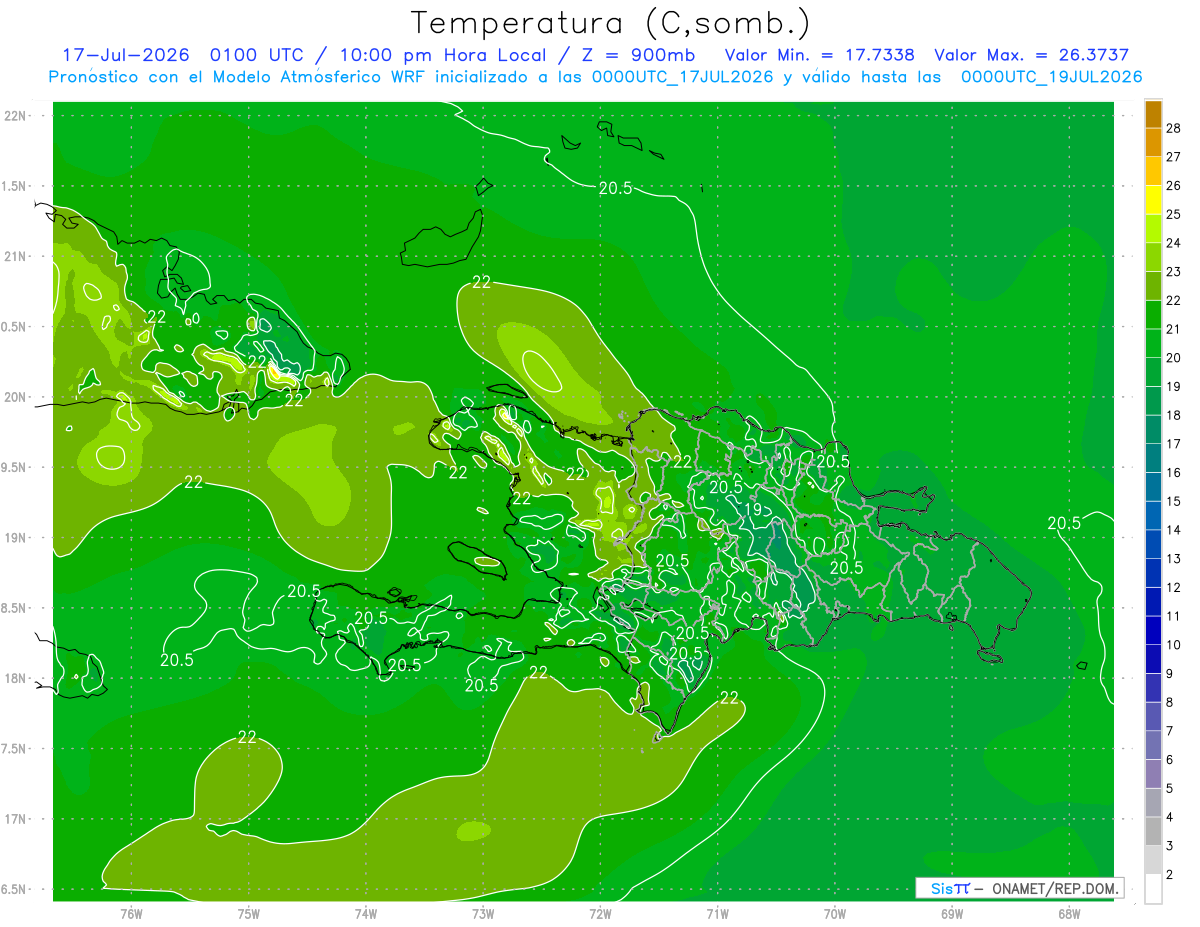
Task: Click the green legend swatch between 19 and 20
Action: (1153, 372)
